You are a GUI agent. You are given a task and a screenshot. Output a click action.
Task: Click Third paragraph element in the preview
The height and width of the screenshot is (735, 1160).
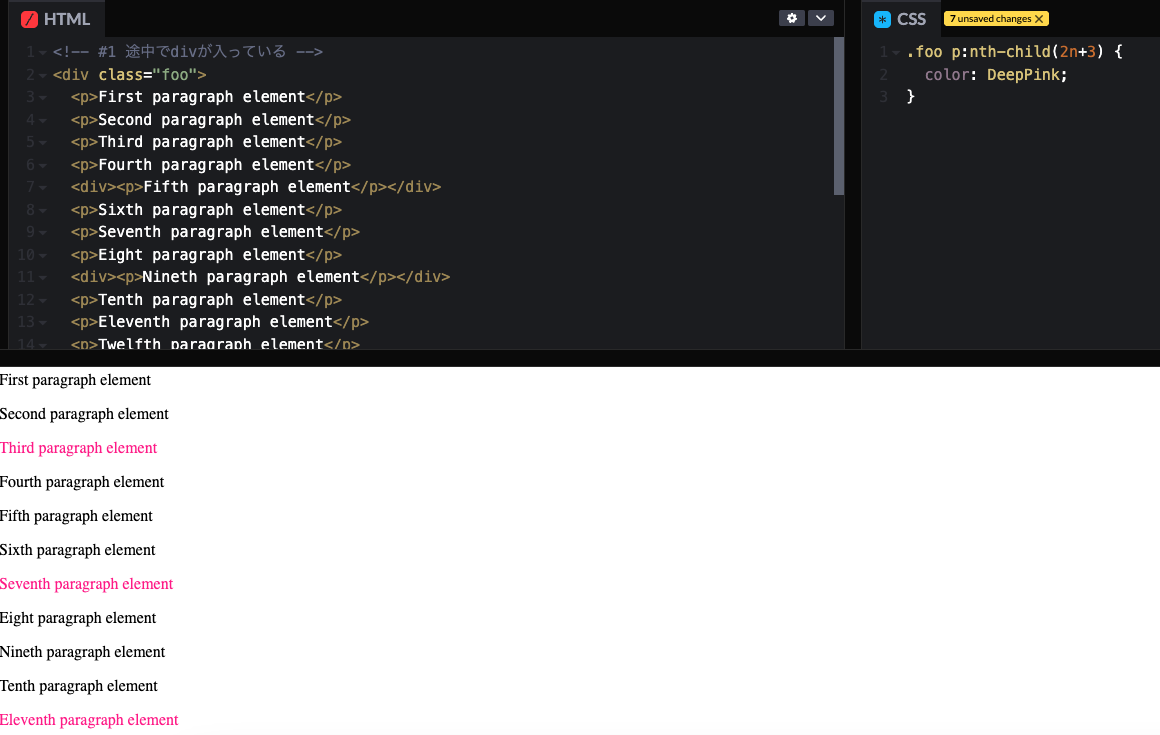click(78, 447)
